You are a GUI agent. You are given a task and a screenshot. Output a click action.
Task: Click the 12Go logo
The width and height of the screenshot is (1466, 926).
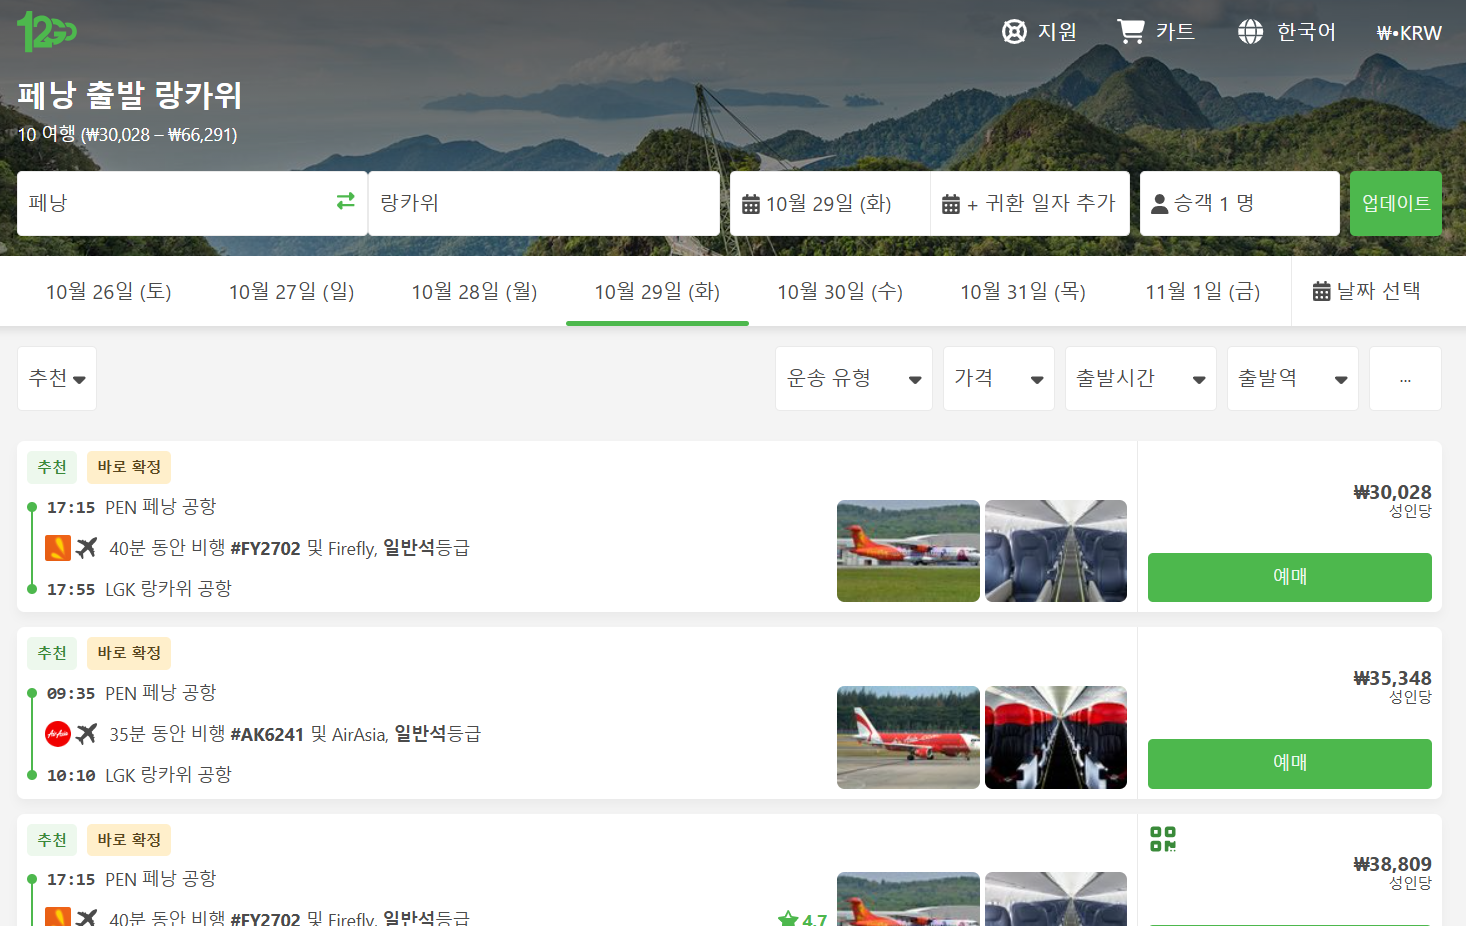click(46, 32)
